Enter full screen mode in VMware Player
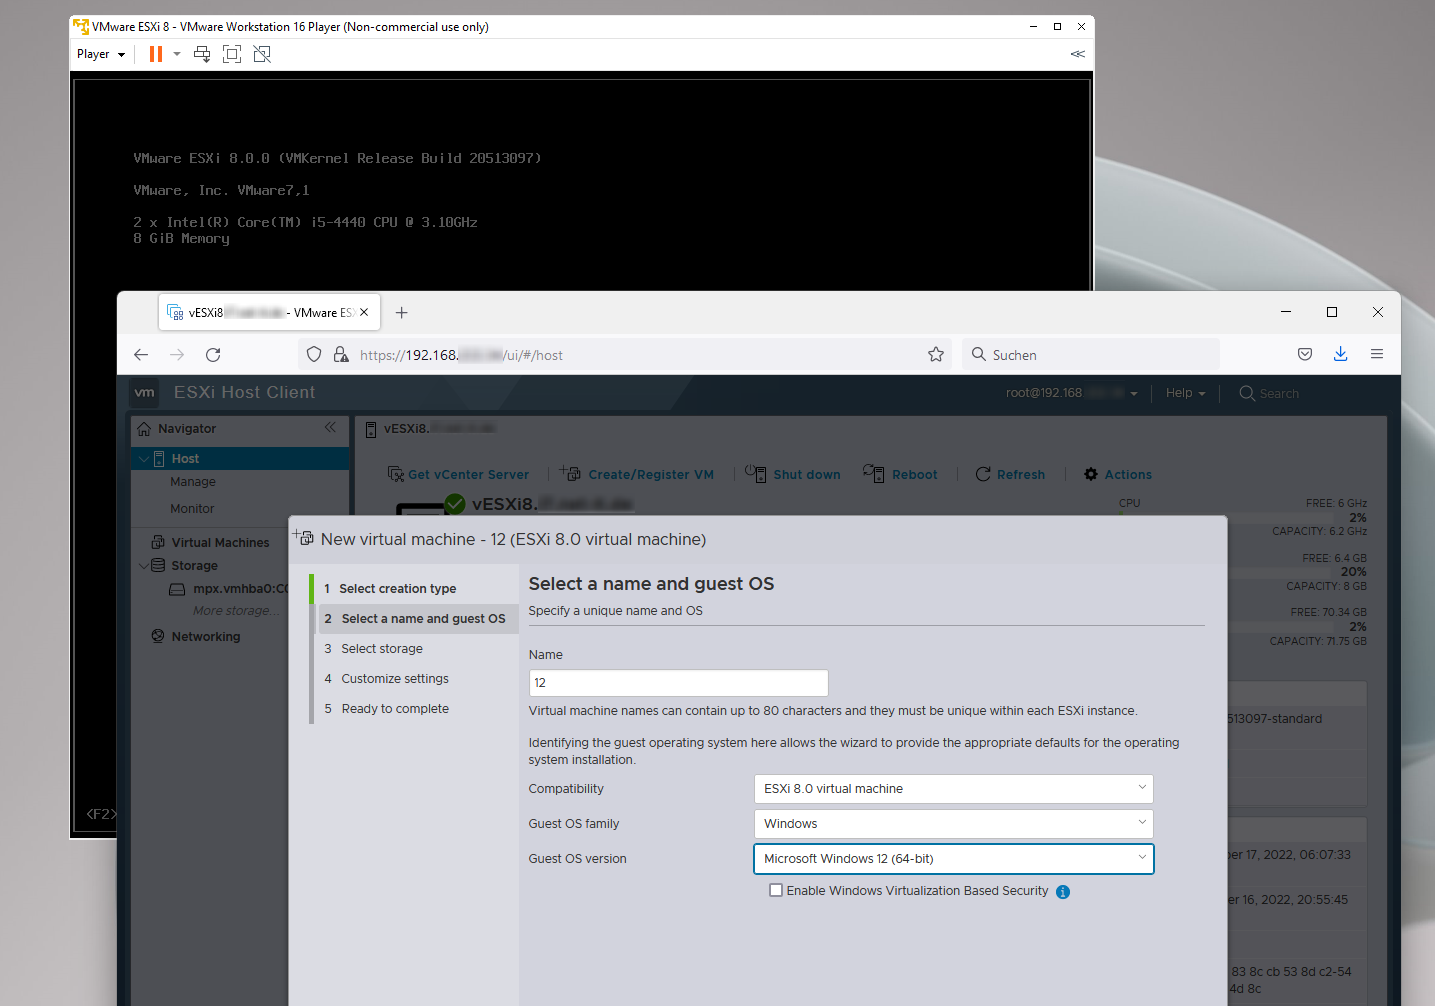This screenshot has height=1006, width=1435. [x=232, y=54]
